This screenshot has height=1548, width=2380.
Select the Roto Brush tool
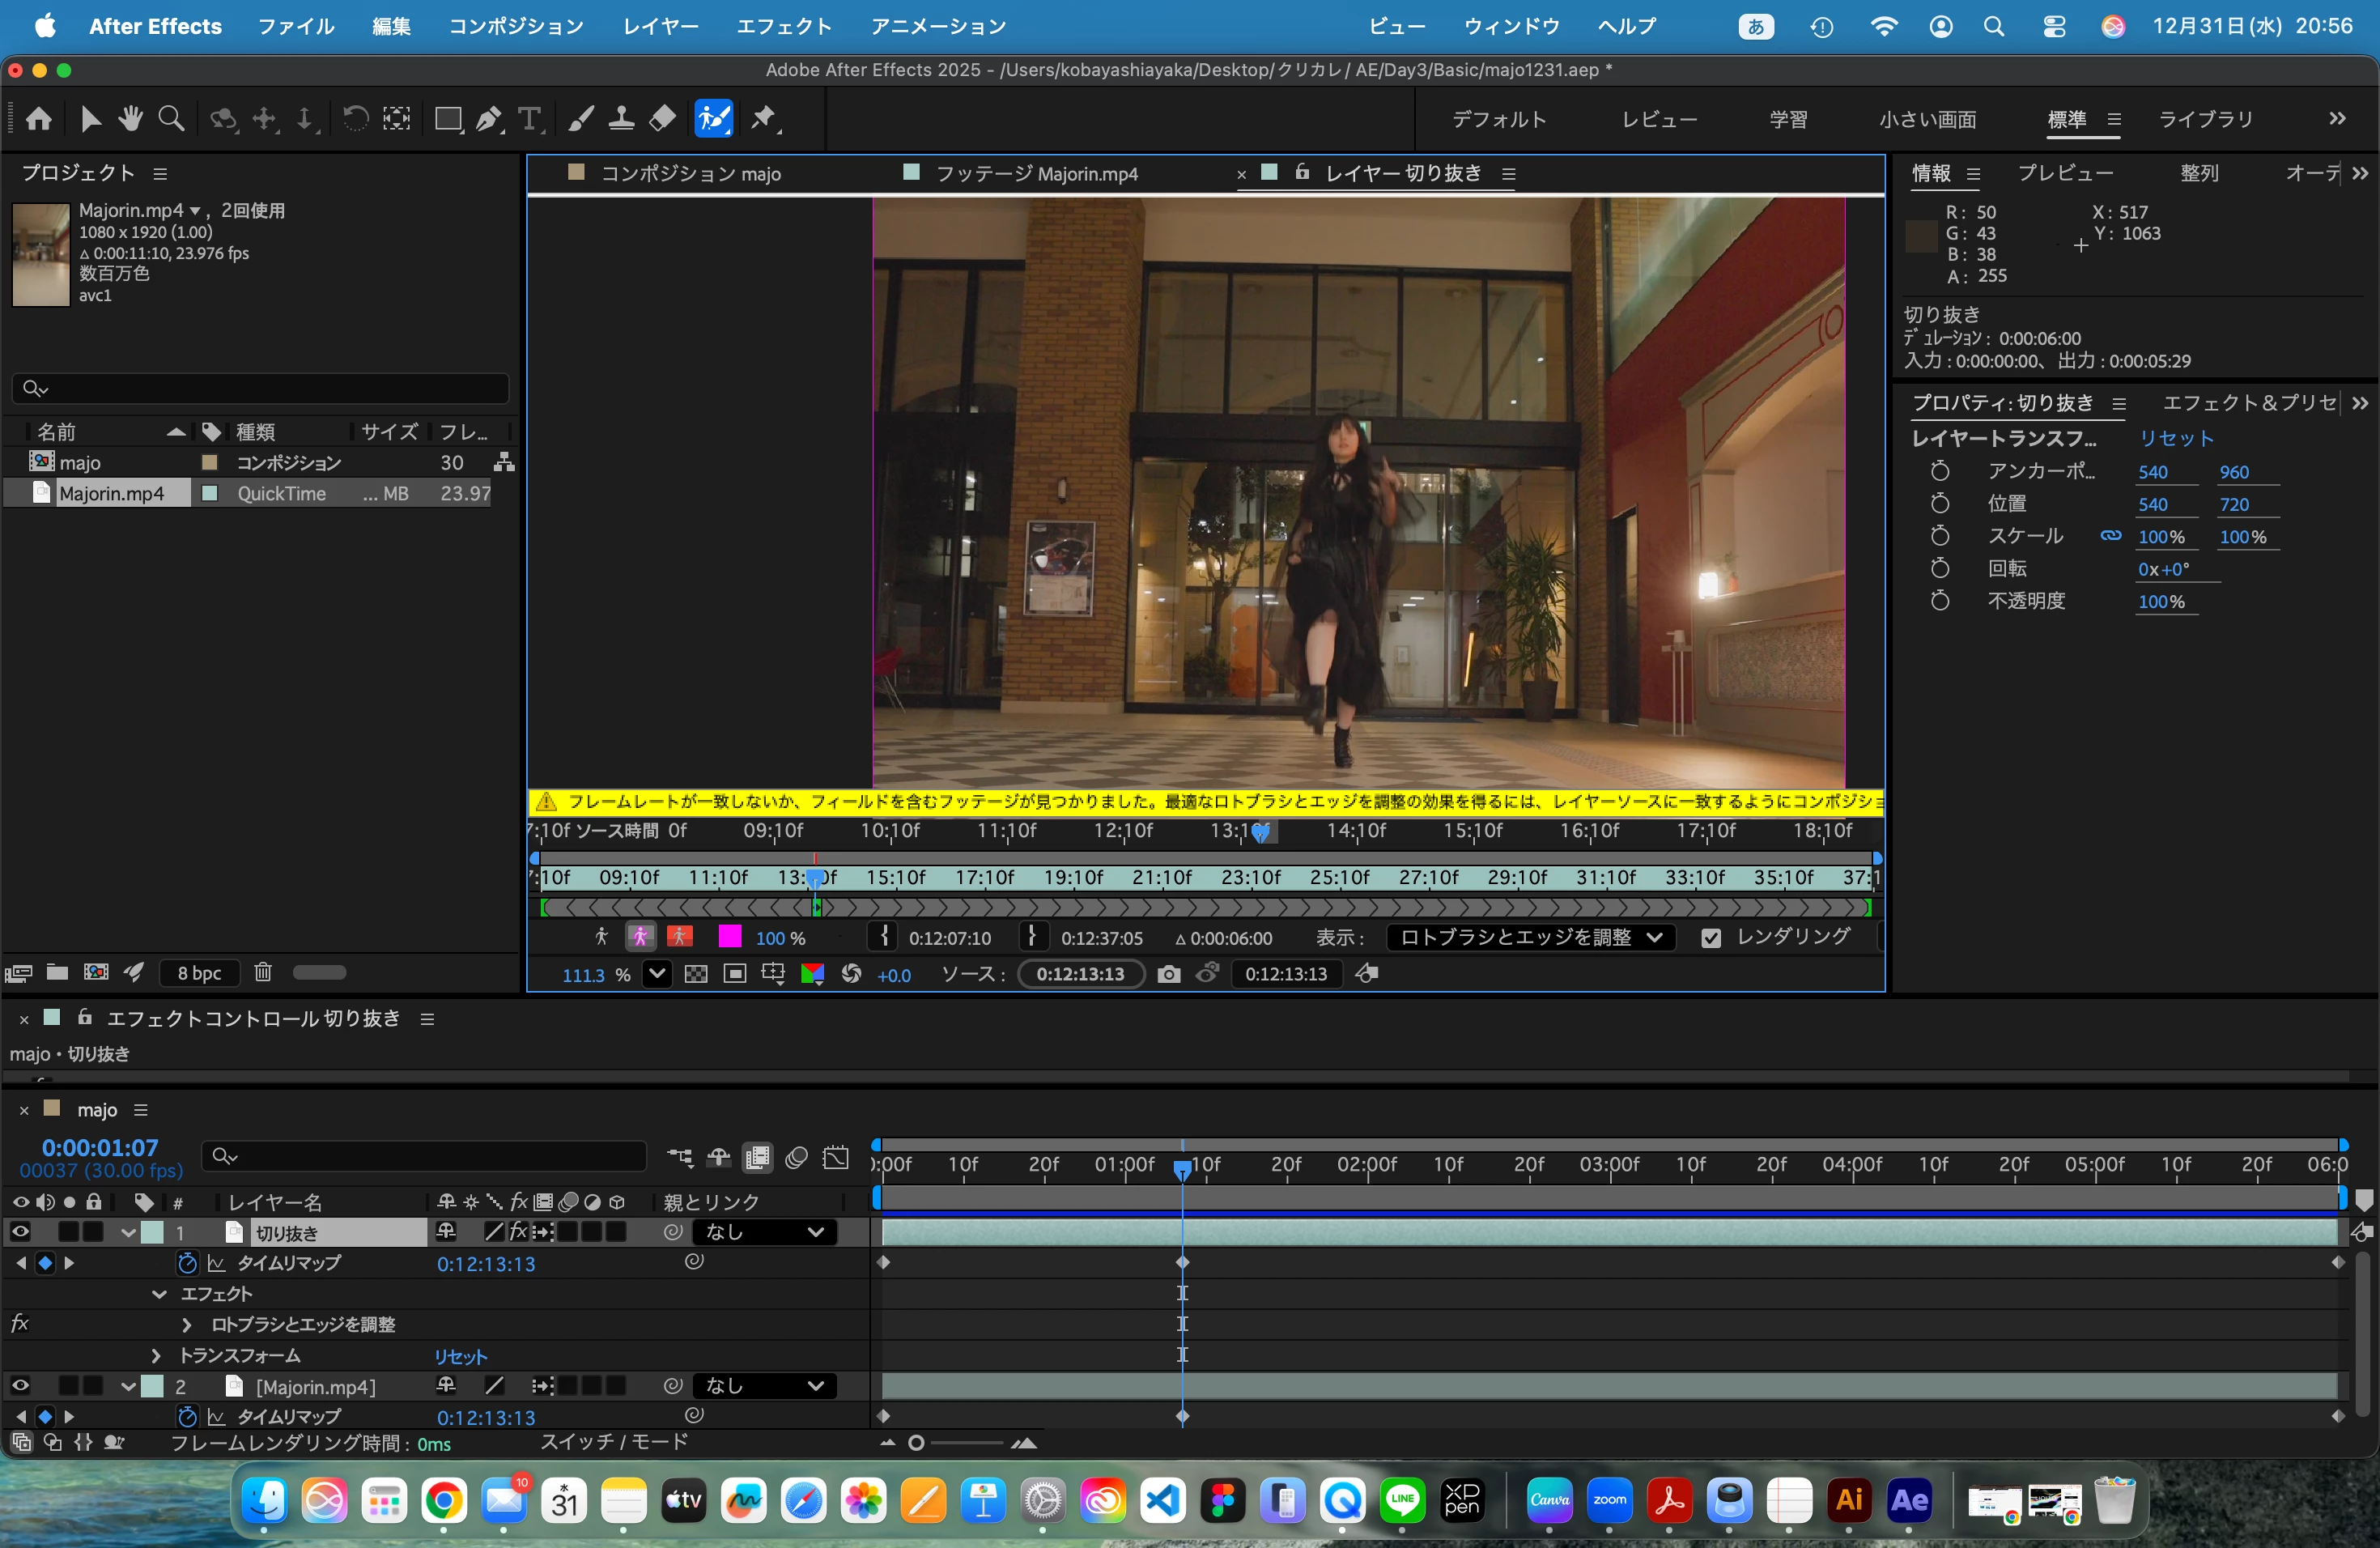coord(713,119)
